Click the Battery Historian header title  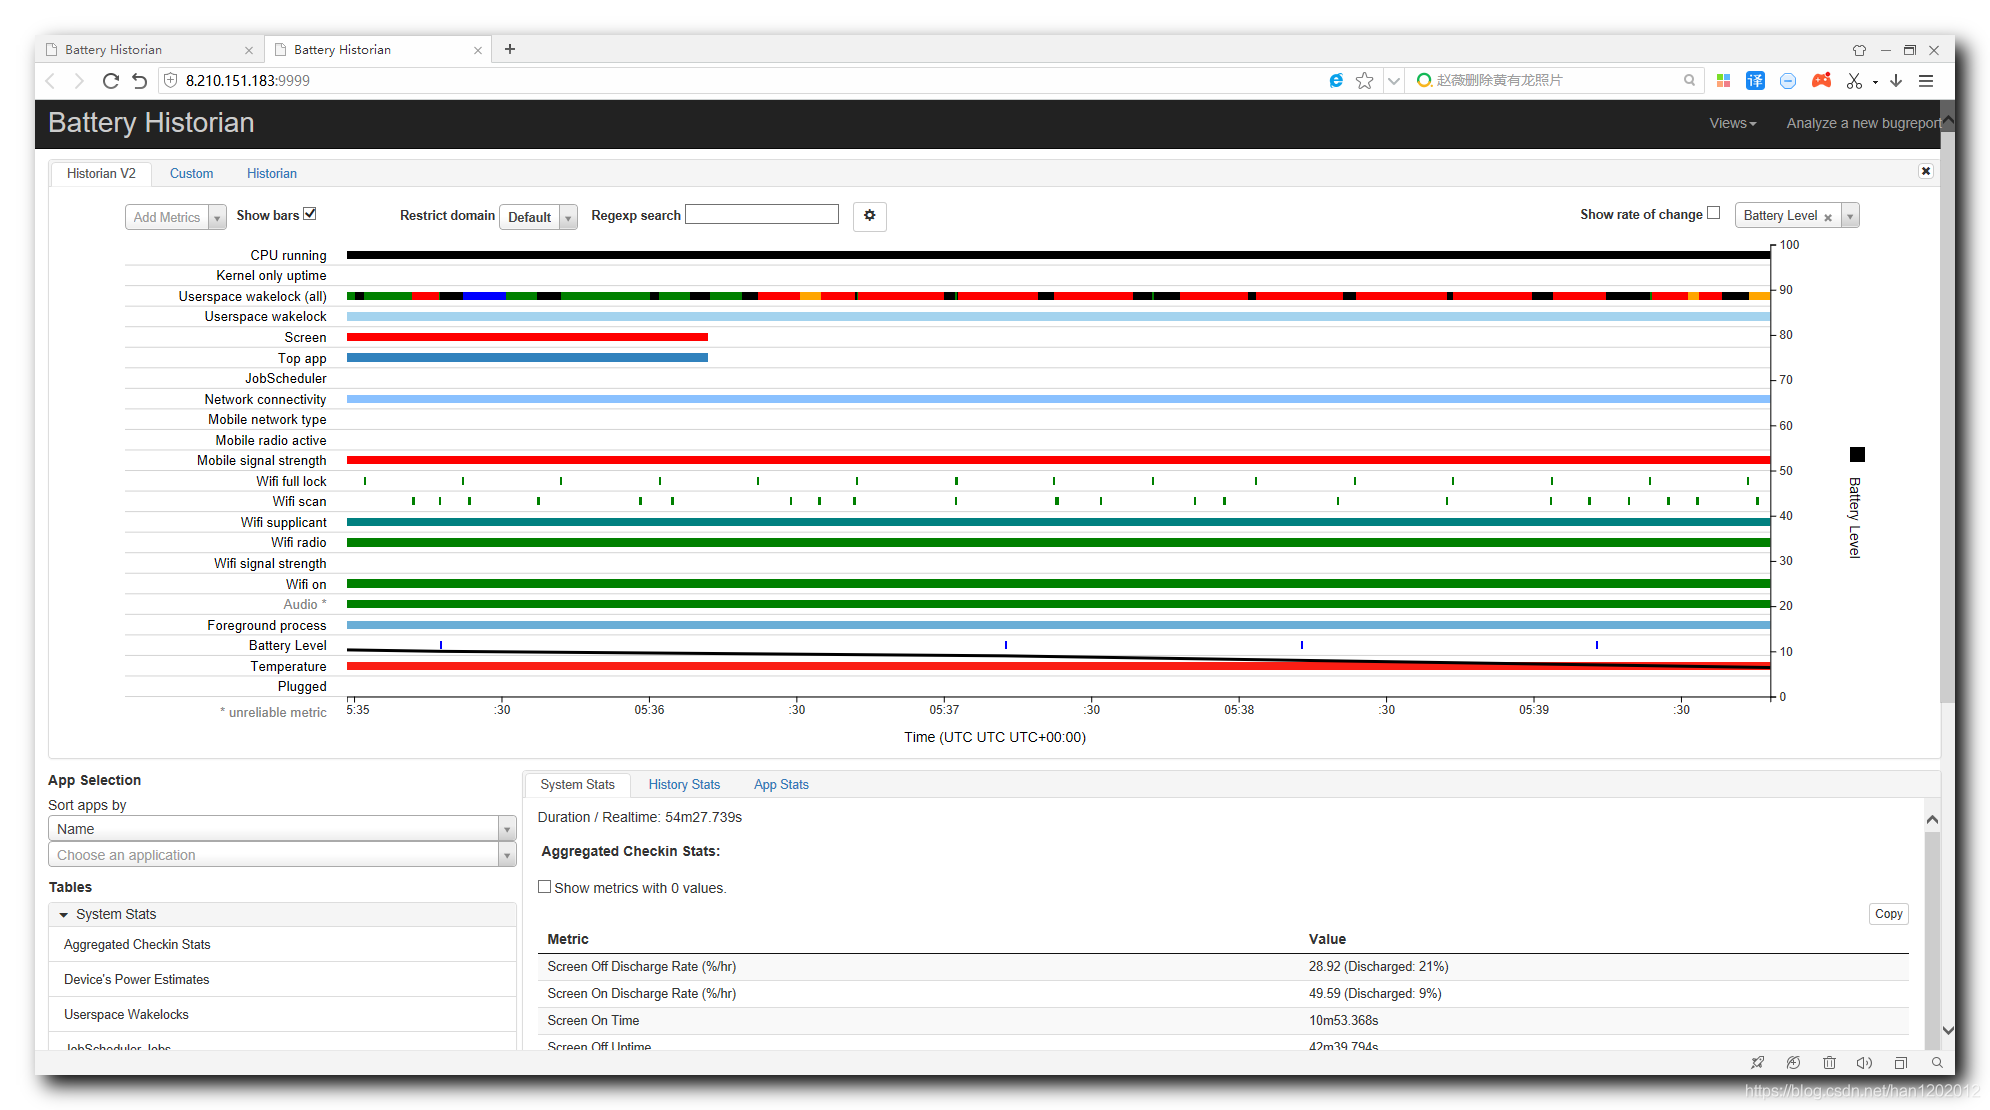coord(151,122)
